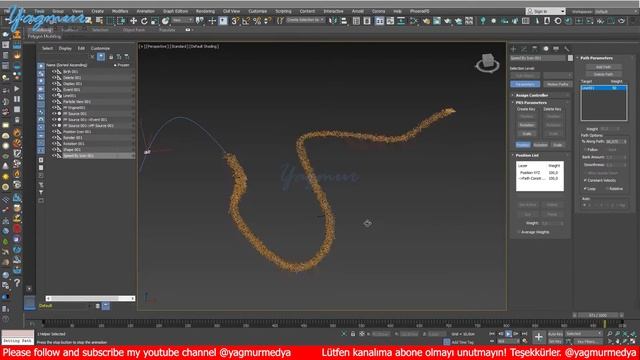
Task: Select the Select and Scale tool
Action: click(155, 20)
